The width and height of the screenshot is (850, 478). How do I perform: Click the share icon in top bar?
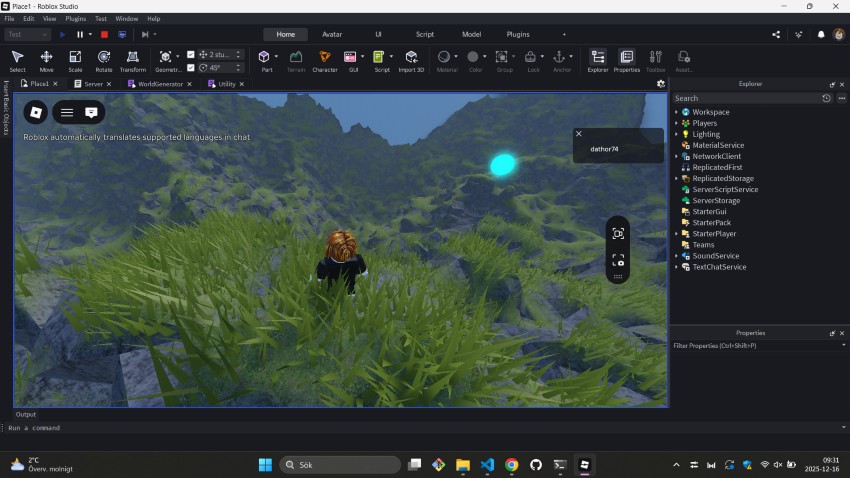pyautogui.click(x=776, y=34)
